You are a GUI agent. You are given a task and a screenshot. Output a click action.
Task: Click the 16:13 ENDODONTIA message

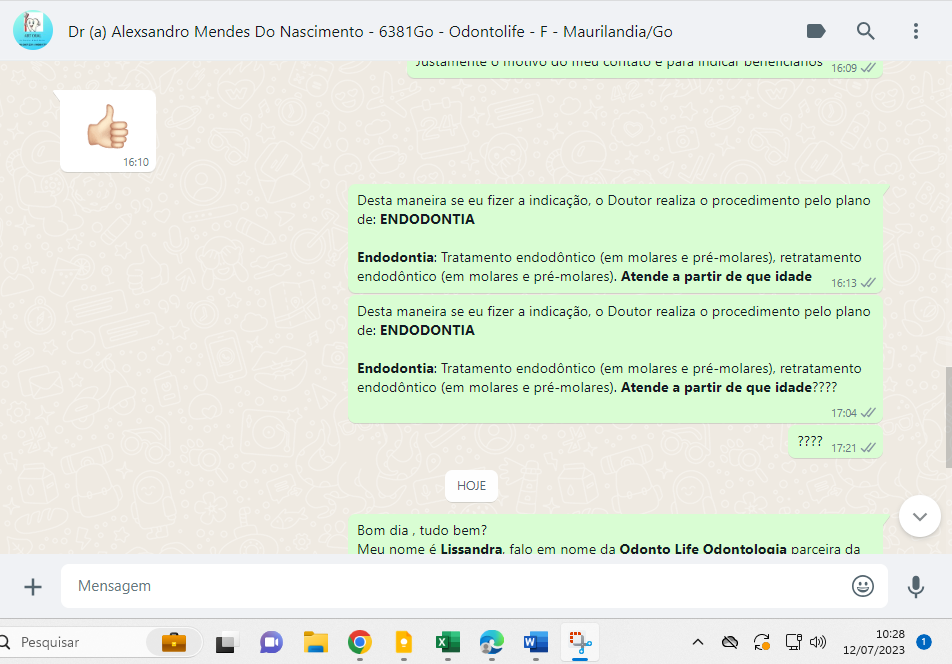[615, 239]
